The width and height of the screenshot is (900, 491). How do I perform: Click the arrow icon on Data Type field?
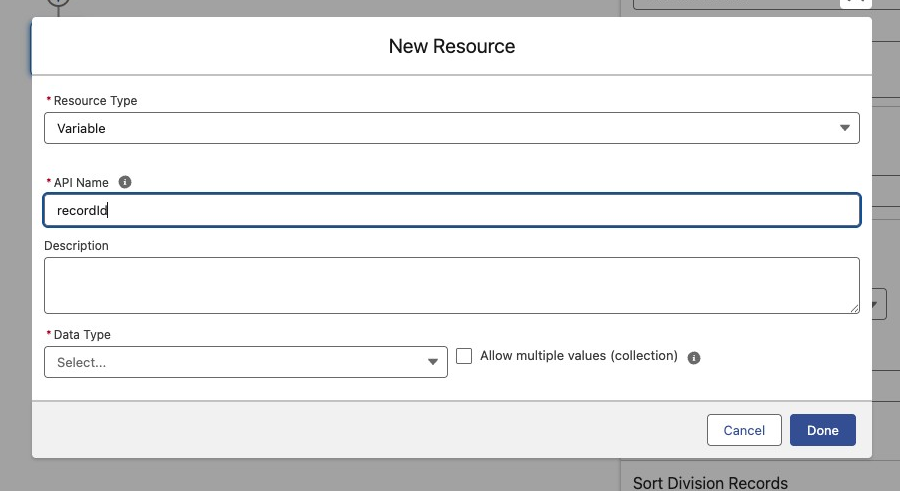(433, 362)
